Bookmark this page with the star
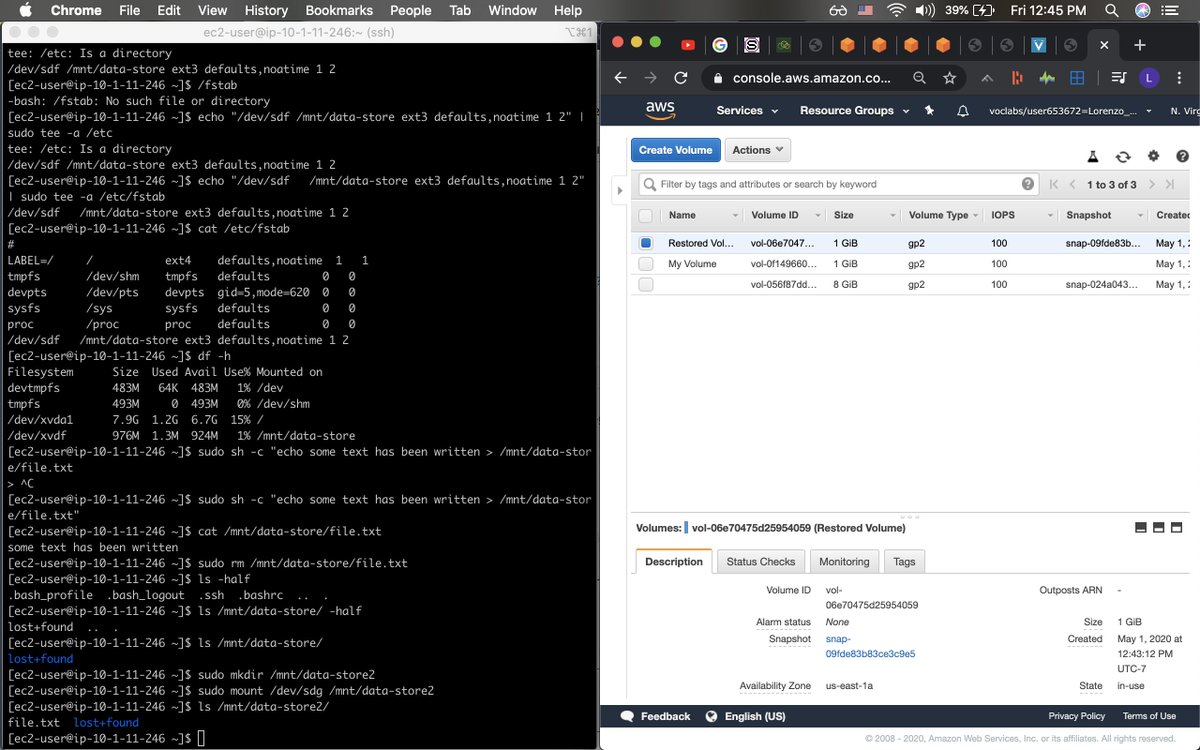This screenshot has width=1200, height=750. point(949,78)
